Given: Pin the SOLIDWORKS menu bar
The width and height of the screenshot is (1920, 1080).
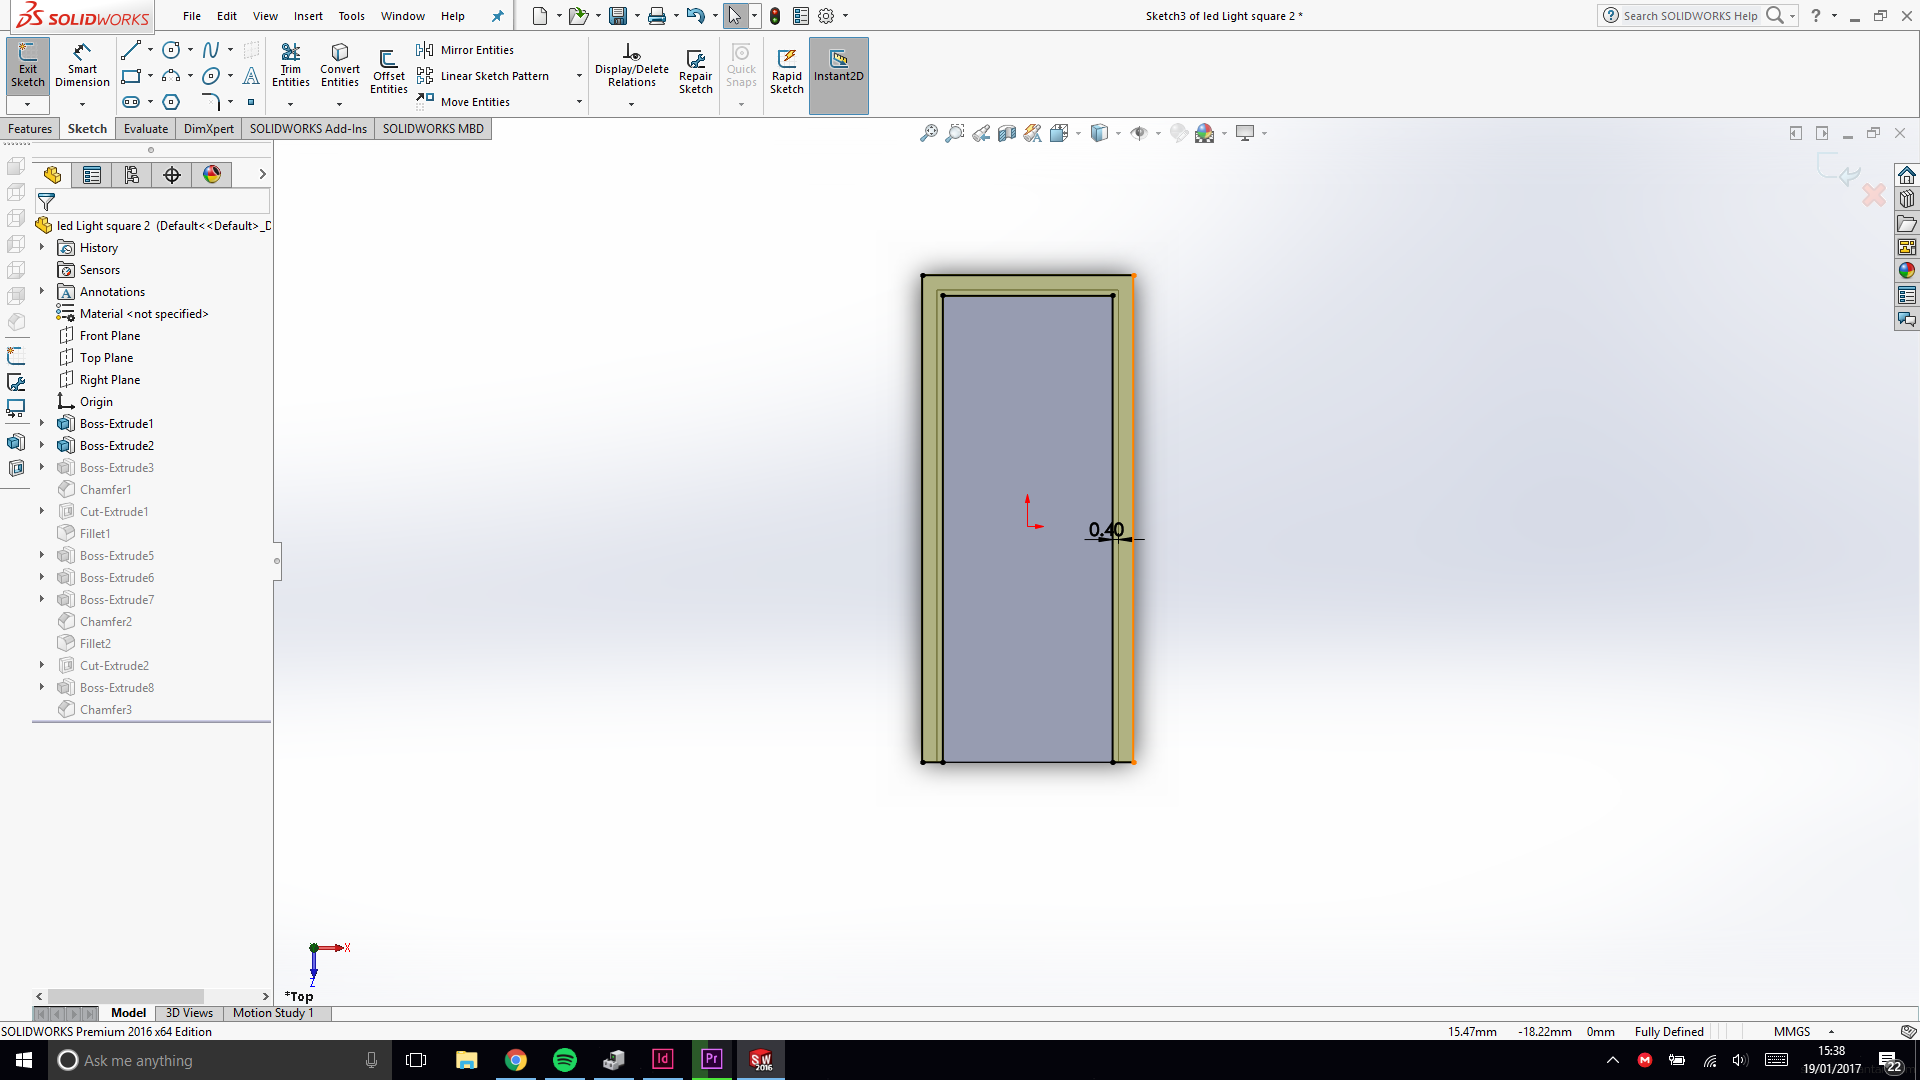Looking at the screenshot, I should coord(498,16).
